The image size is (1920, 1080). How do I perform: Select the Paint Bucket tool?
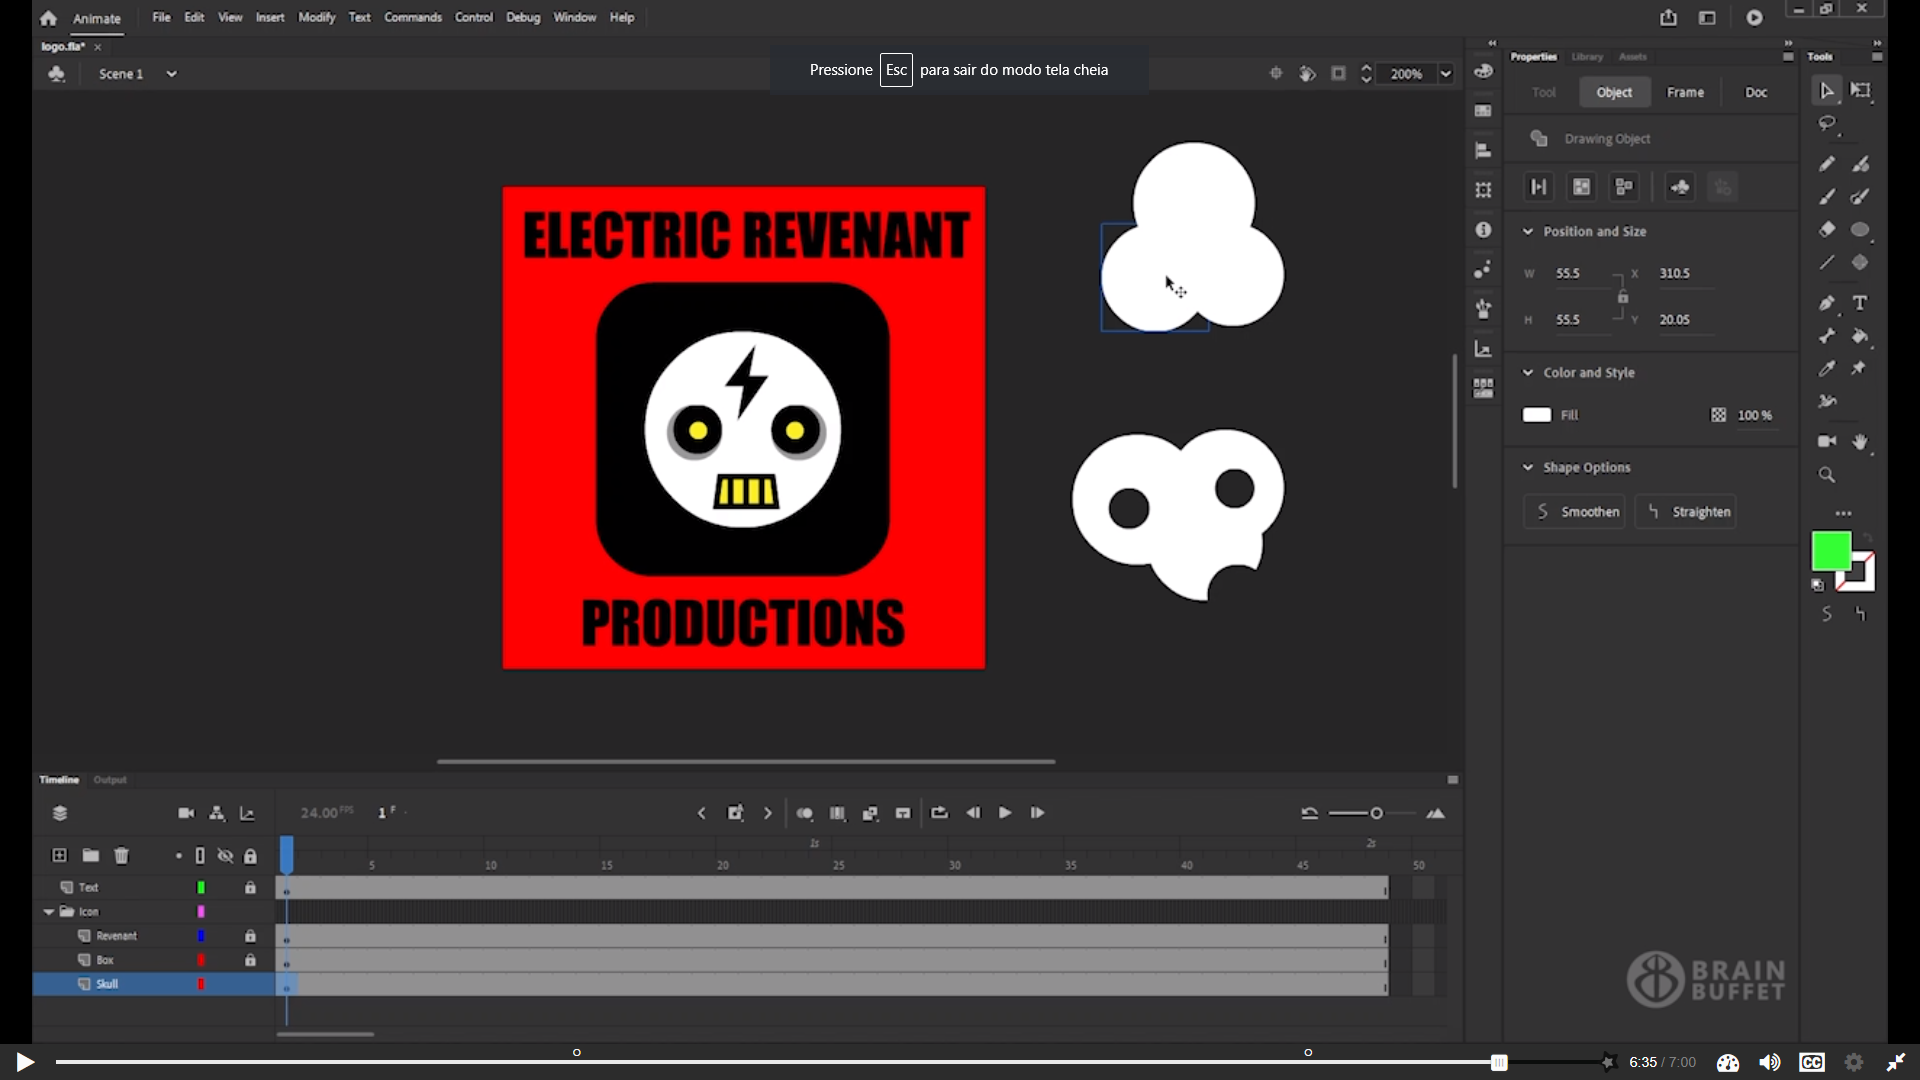(1860, 336)
